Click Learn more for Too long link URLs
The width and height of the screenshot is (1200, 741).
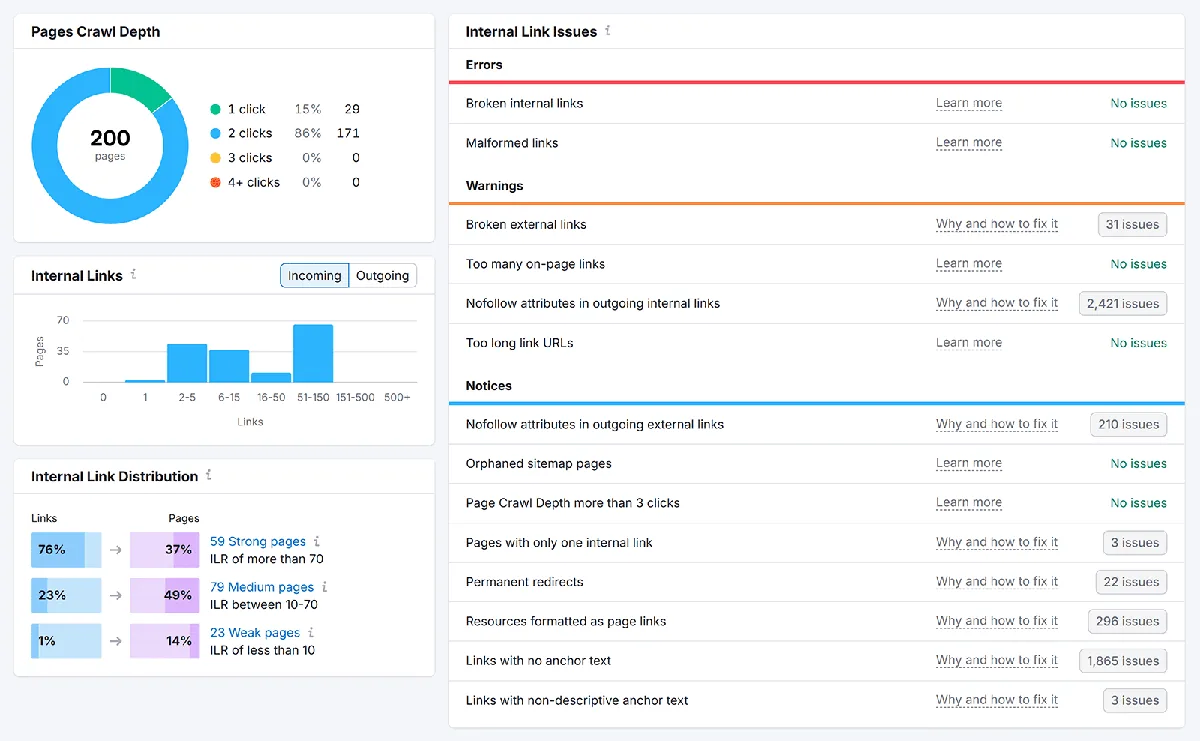(x=969, y=343)
